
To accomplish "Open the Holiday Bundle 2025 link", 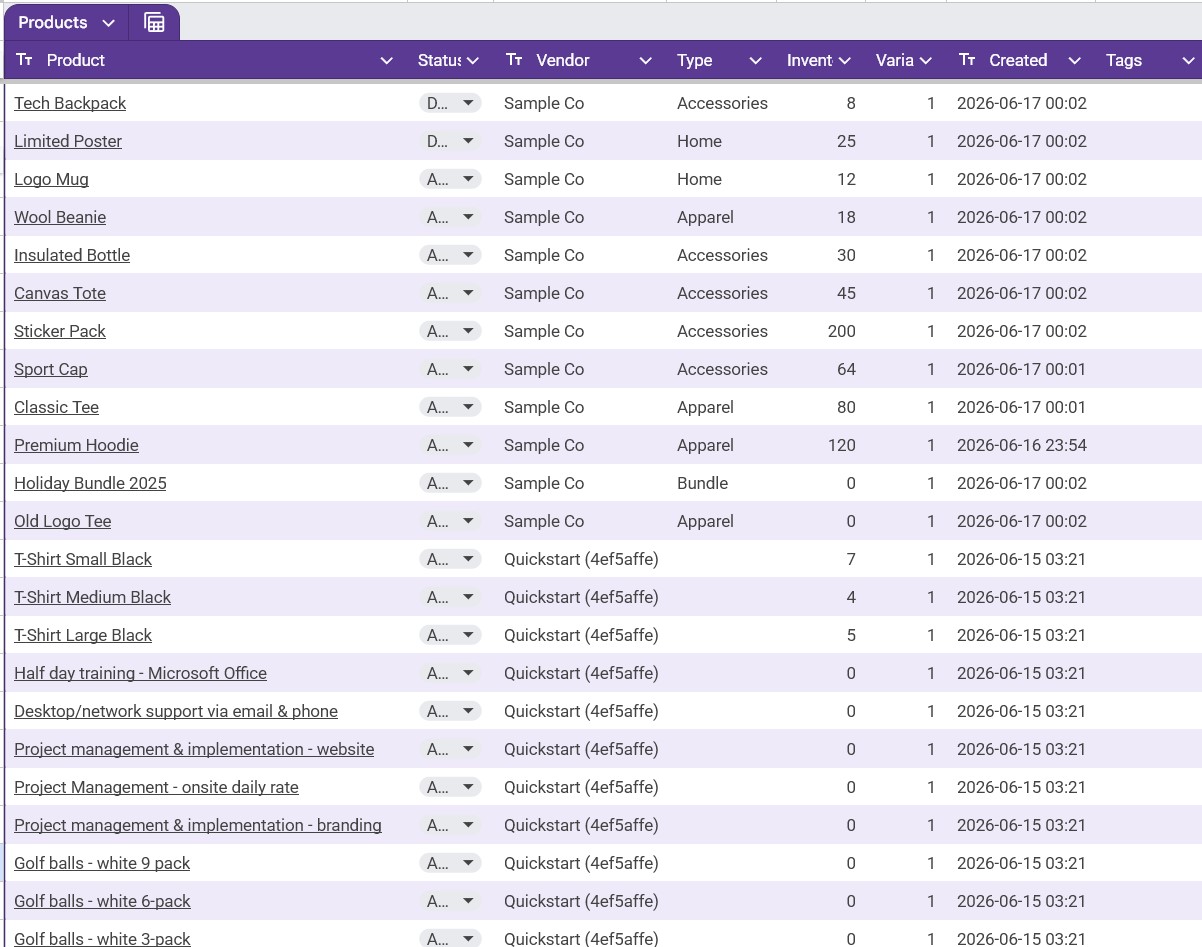I will [x=90, y=483].
